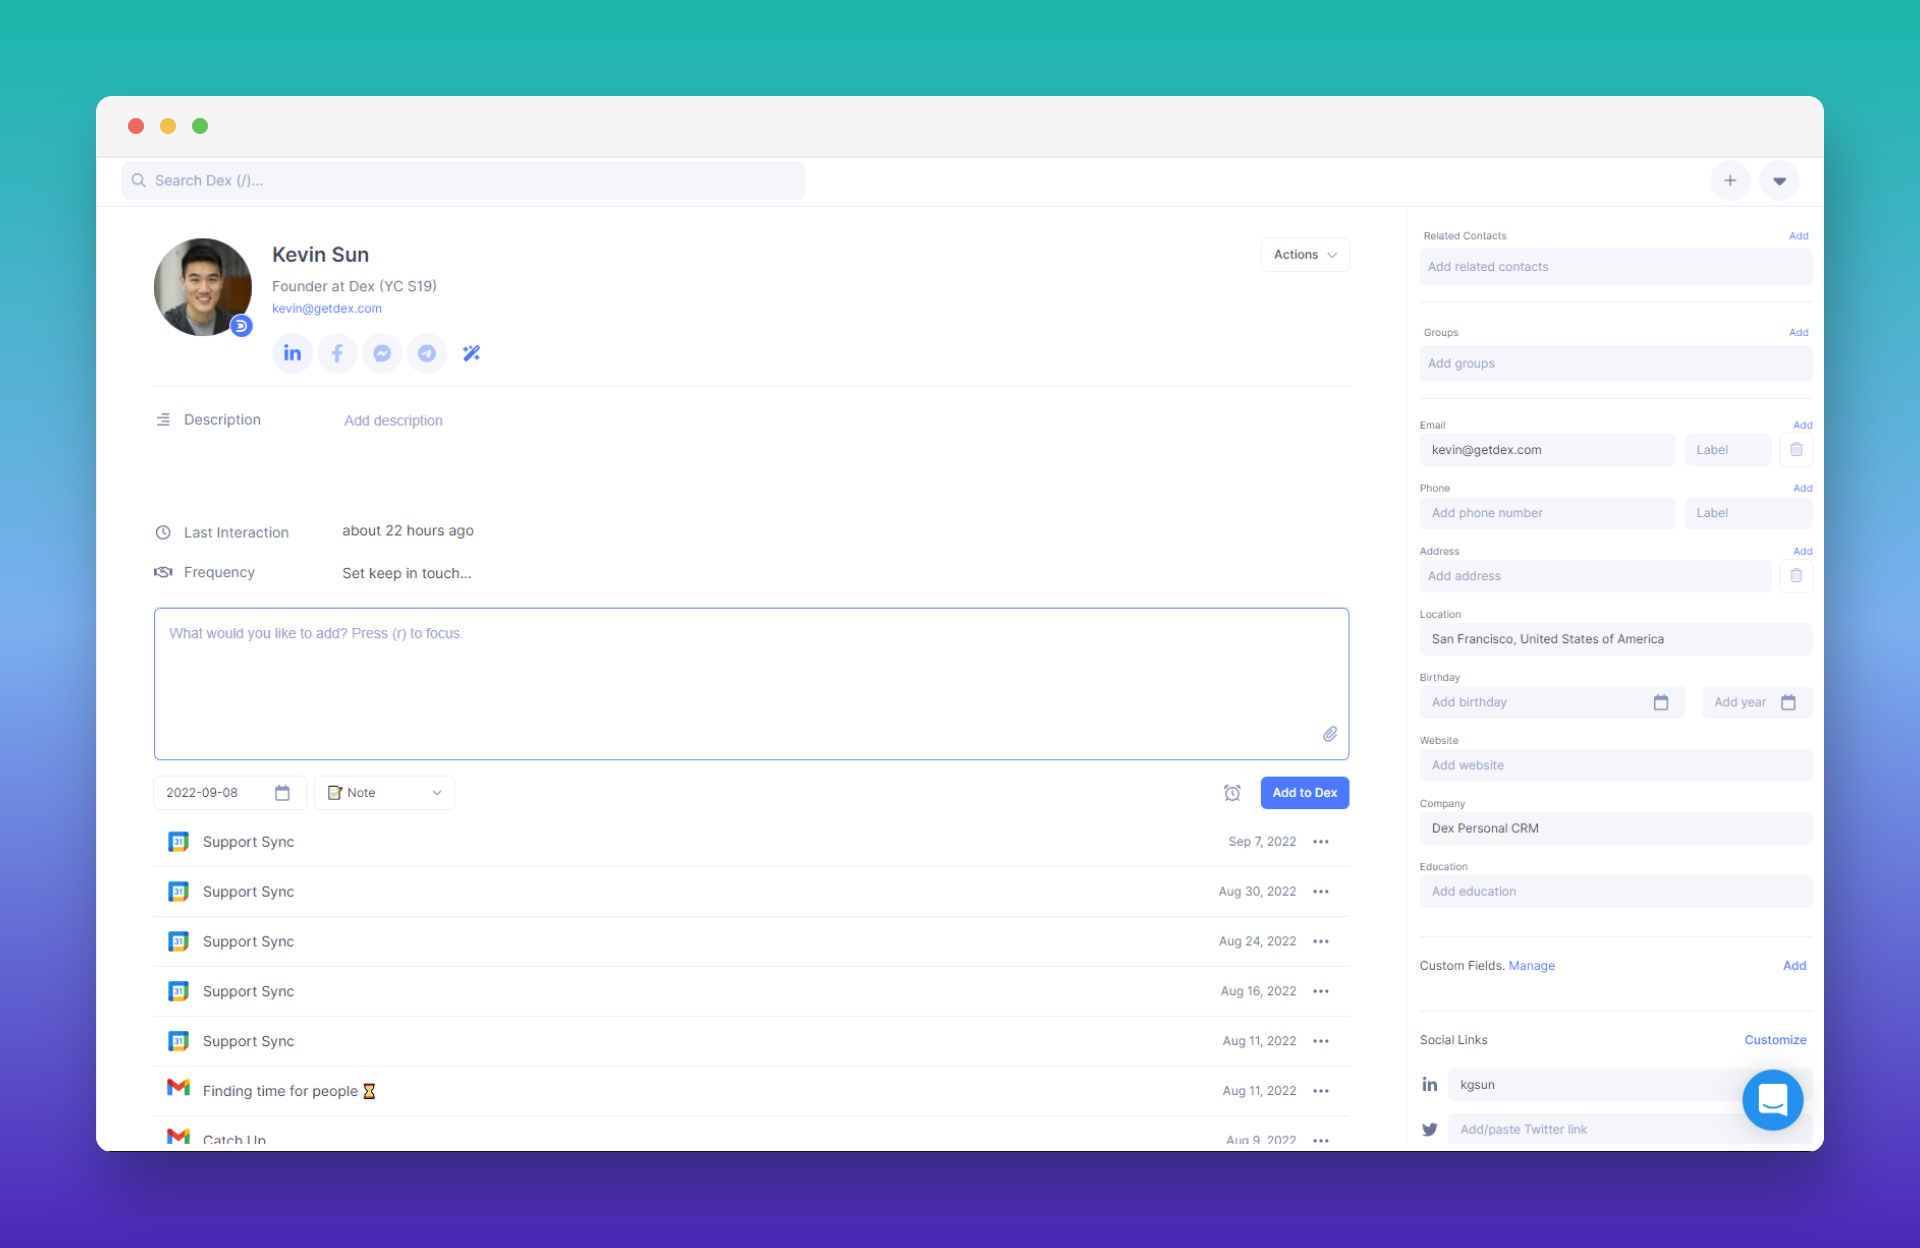Open Kevin Sun's LinkedIn profile icon

coord(292,353)
